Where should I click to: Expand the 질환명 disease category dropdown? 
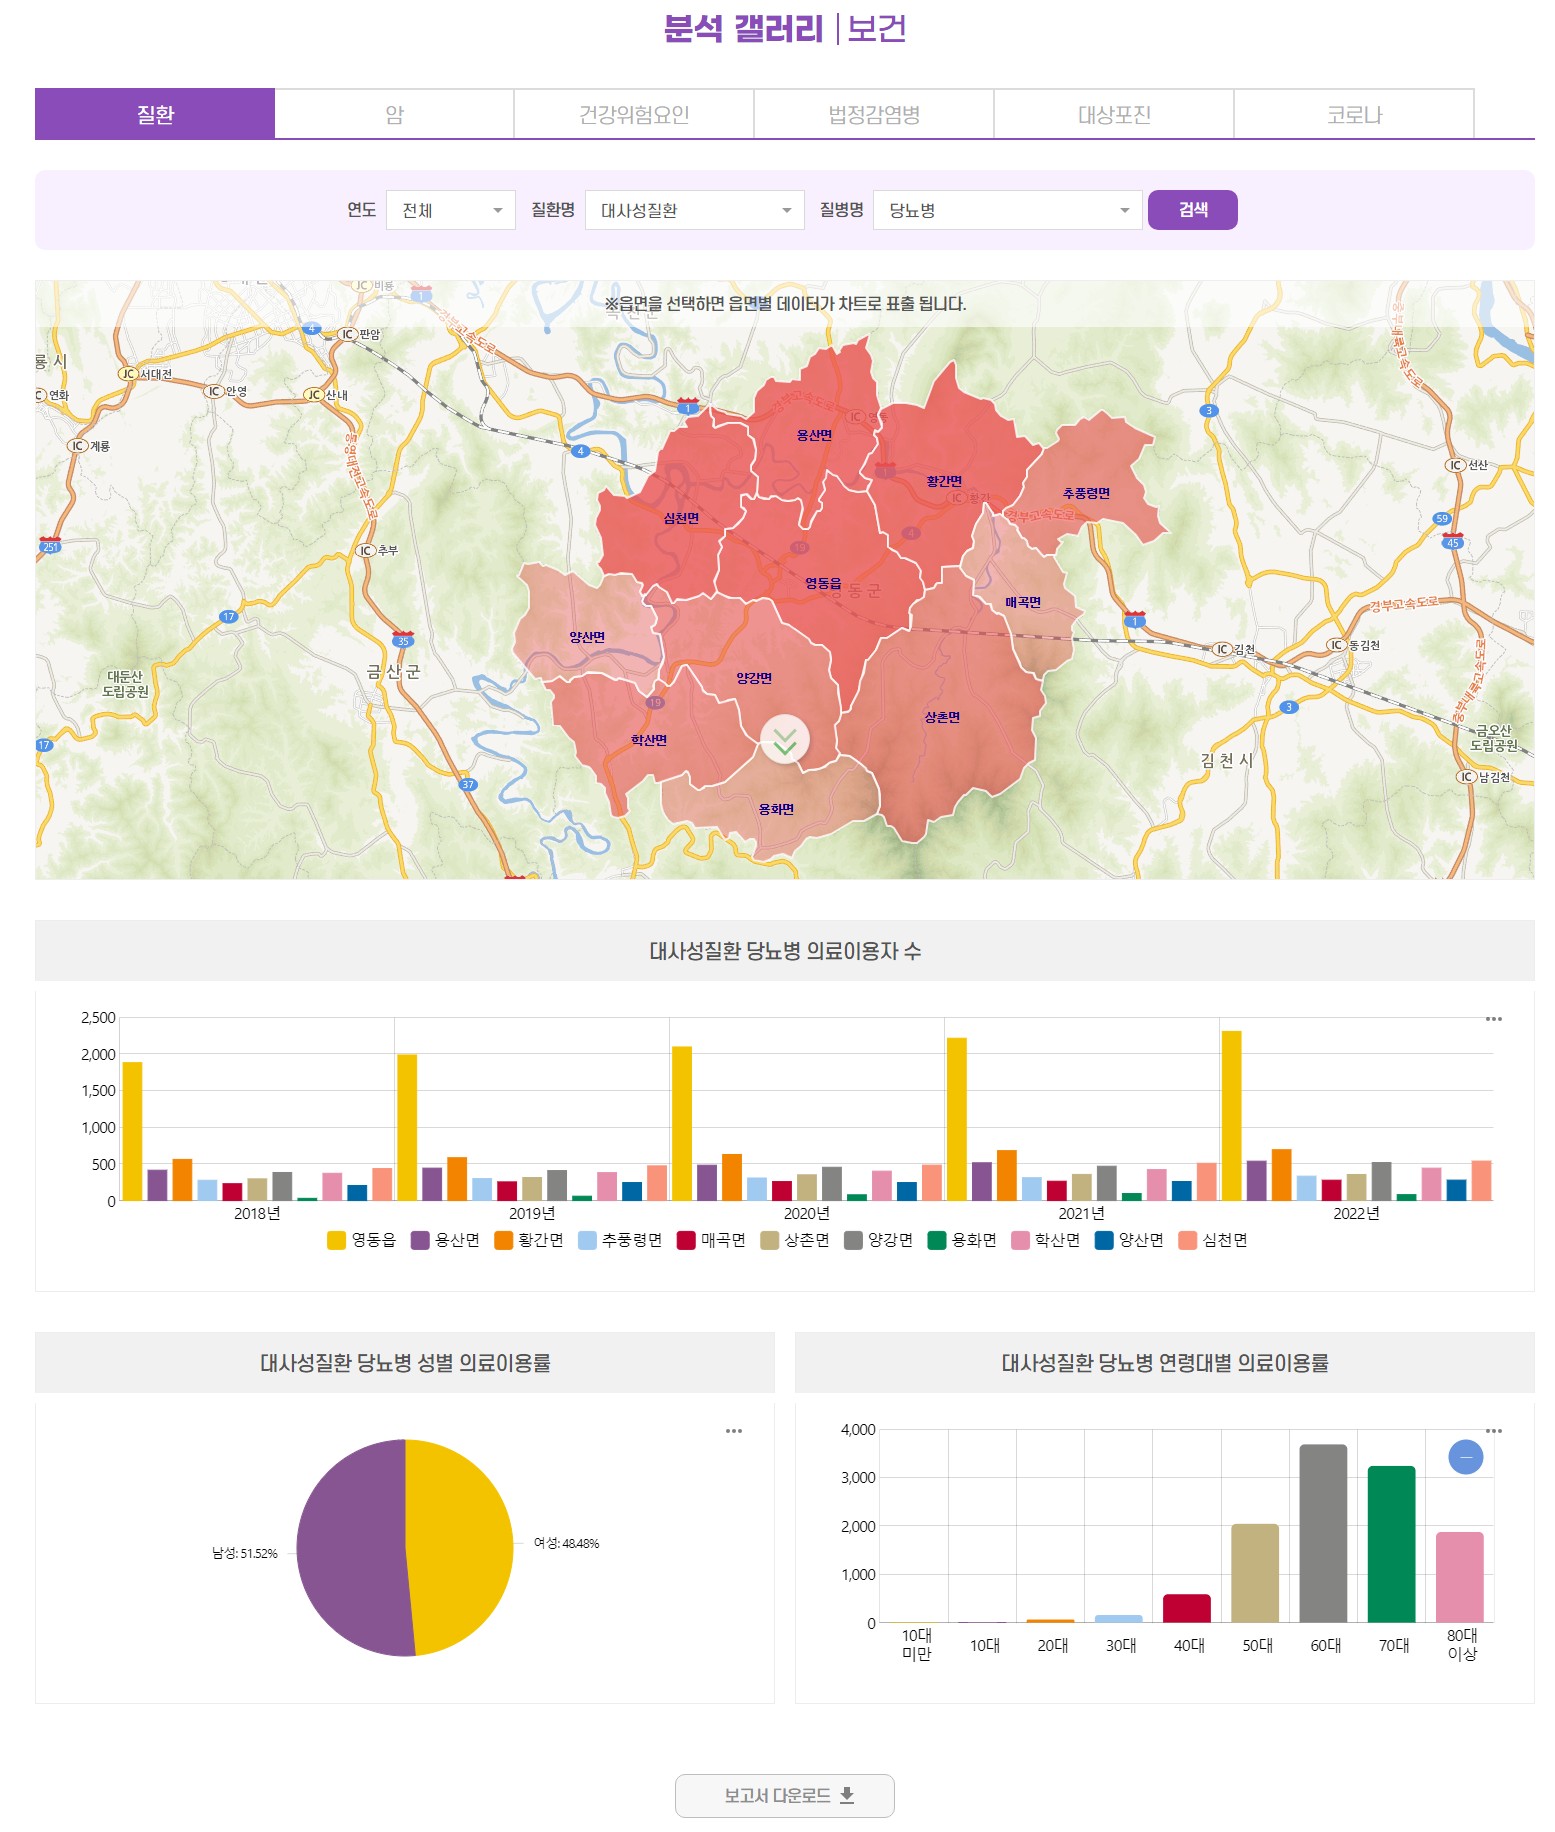coord(694,210)
